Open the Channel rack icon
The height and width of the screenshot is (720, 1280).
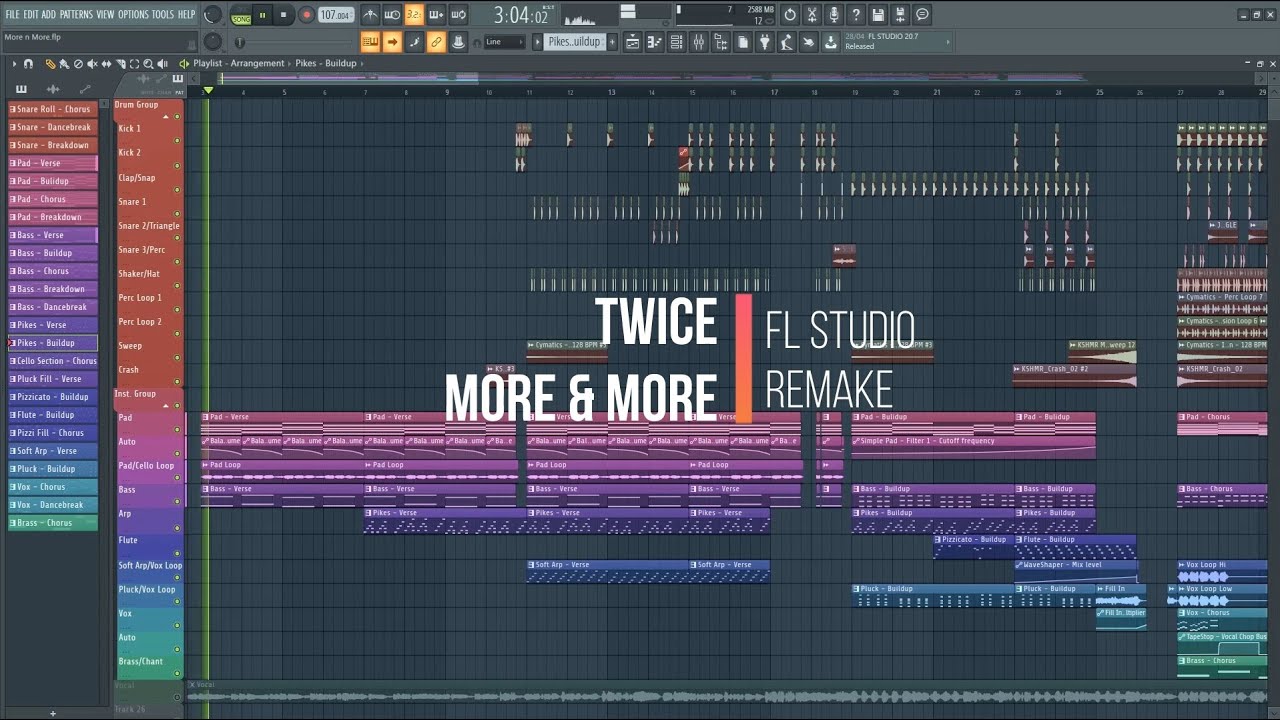[677, 42]
